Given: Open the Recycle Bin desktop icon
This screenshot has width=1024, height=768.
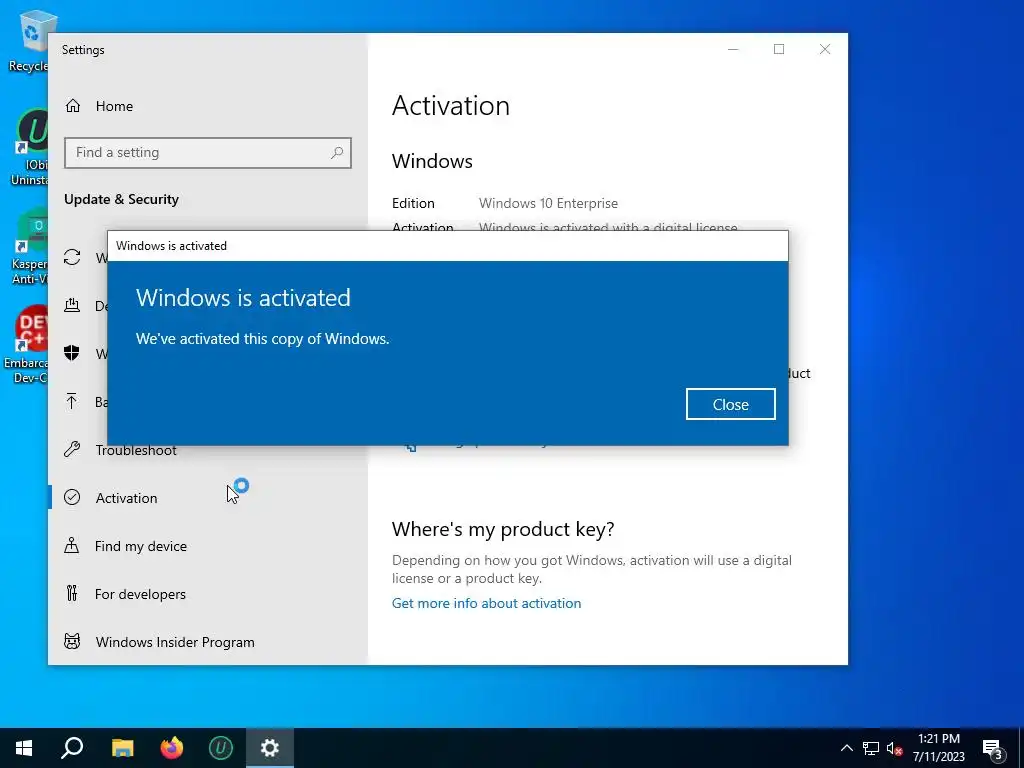Looking at the screenshot, I should [x=29, y=40].
